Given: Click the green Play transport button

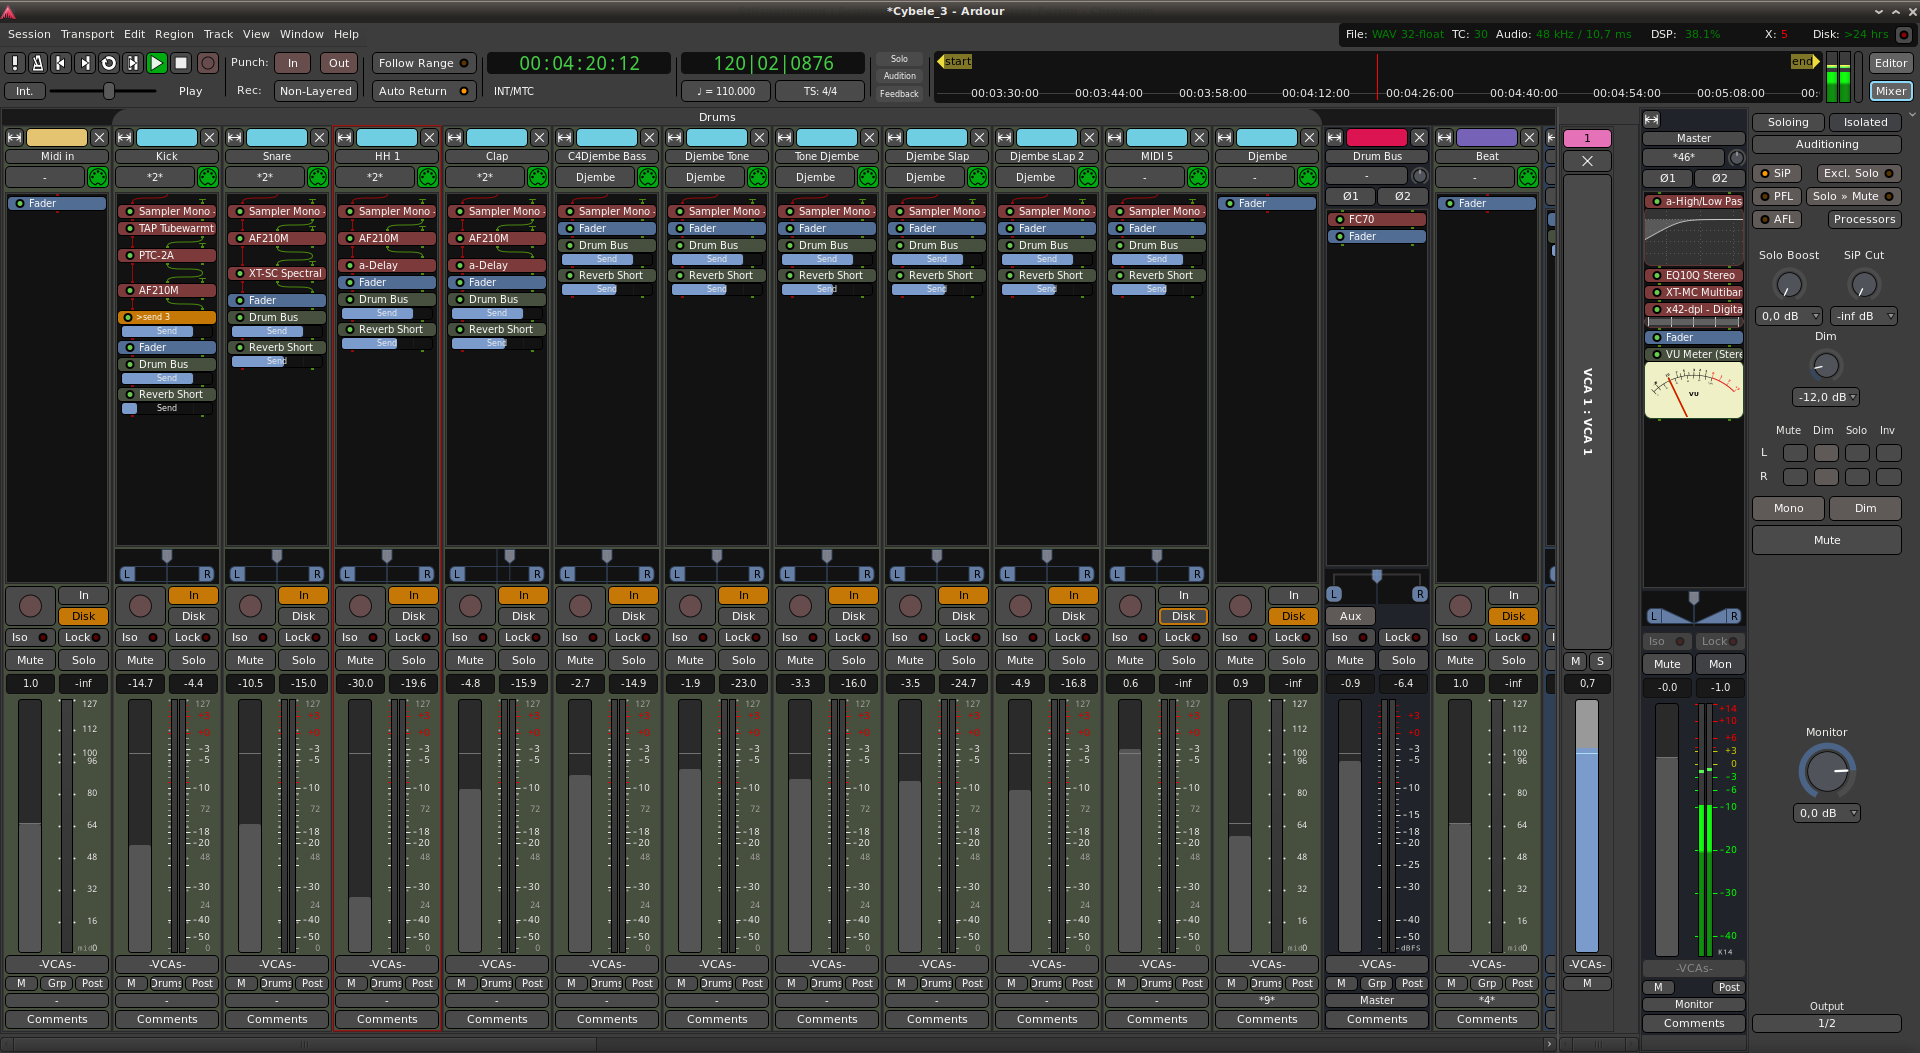Looking at the screenshot, I should [157, 63].
